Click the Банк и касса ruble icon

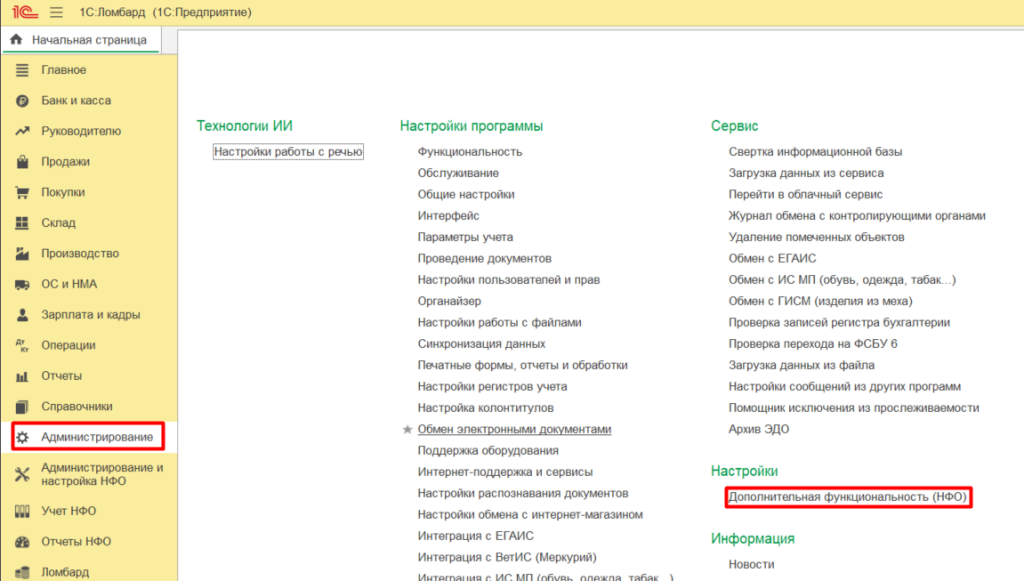pos(22,101)
